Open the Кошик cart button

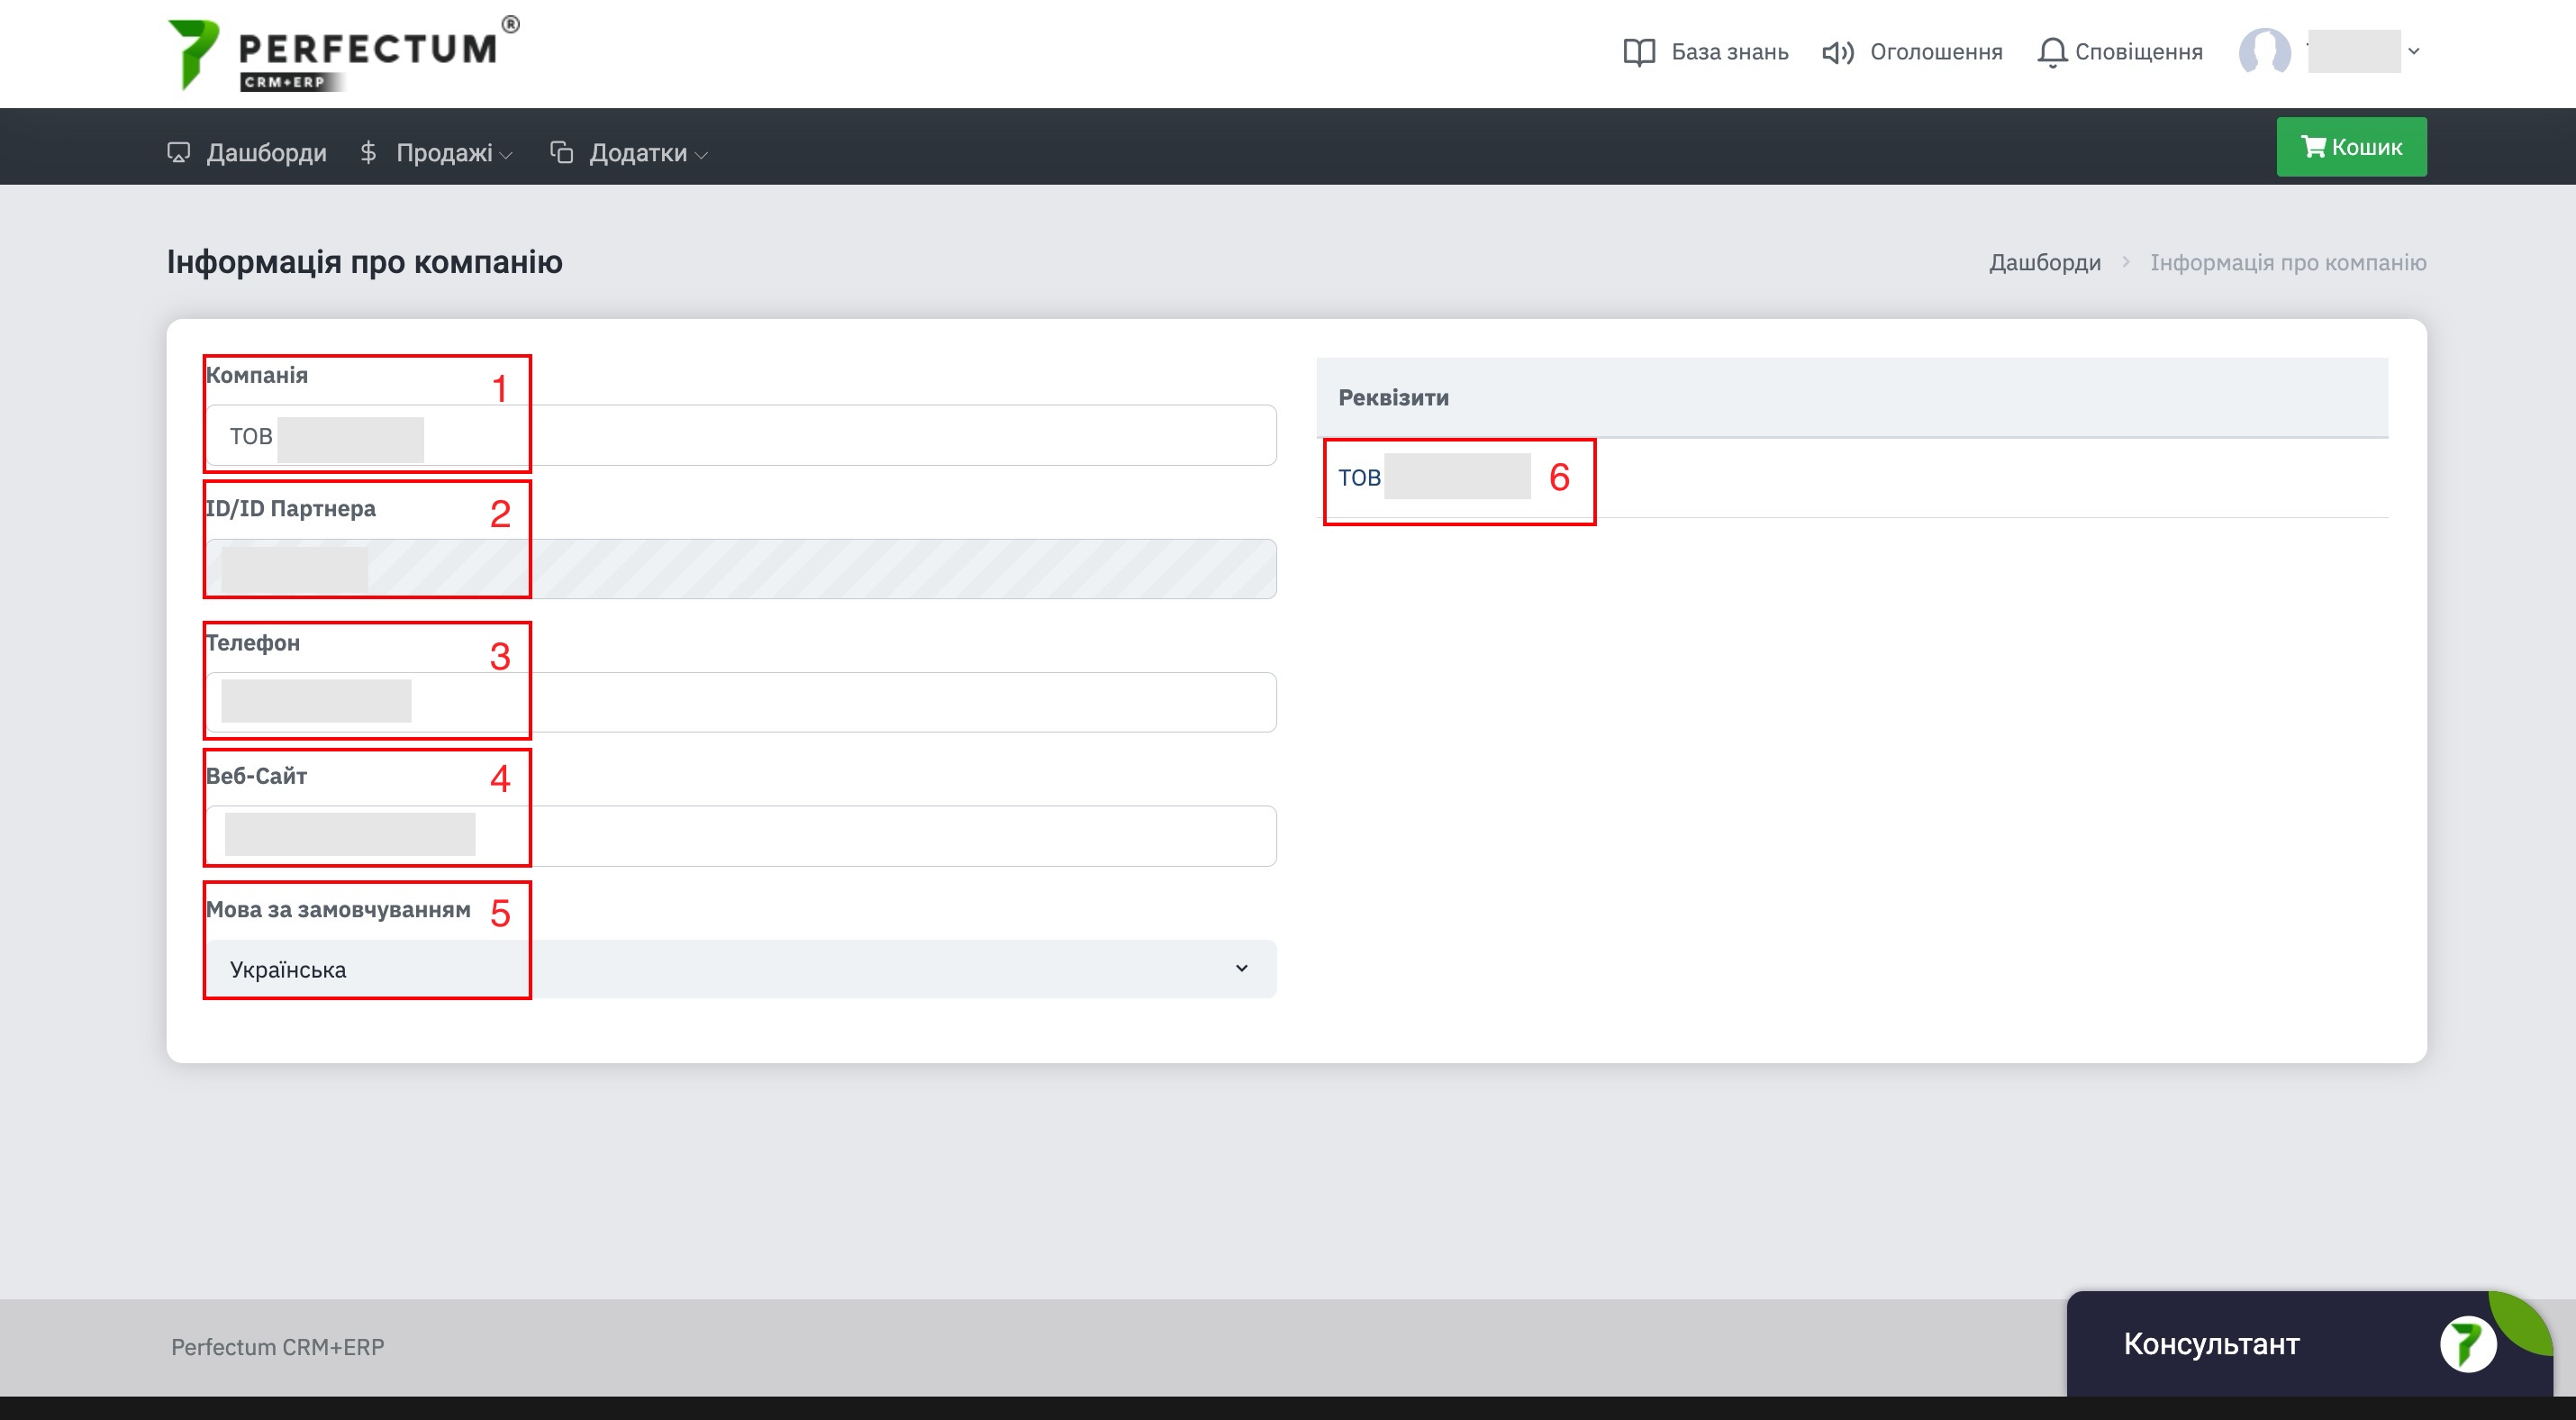point(2351,147)
